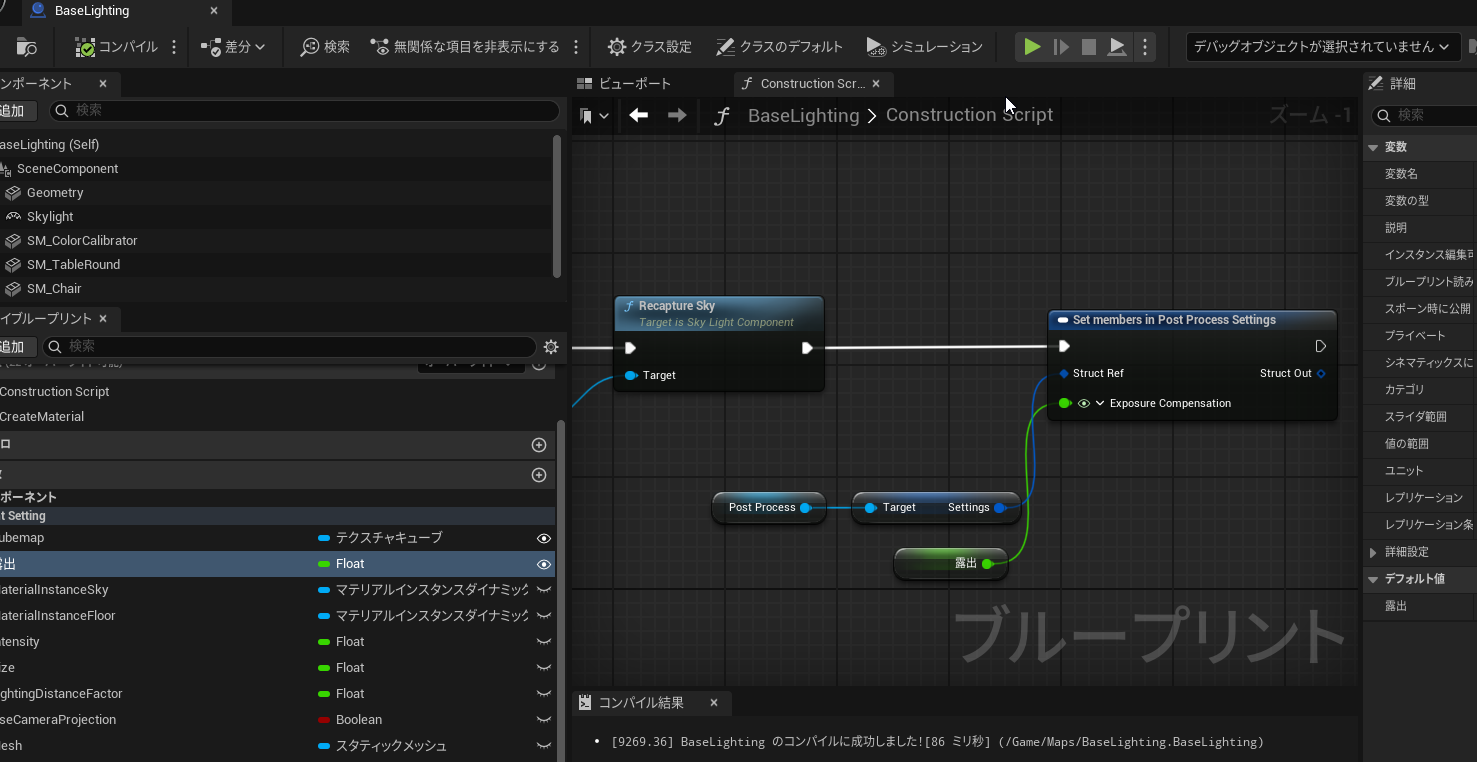The height and width of the screenshot is (762, 1477).
Task: Click the 検索 find toolbar button
Action: click(x=325, y=47)
